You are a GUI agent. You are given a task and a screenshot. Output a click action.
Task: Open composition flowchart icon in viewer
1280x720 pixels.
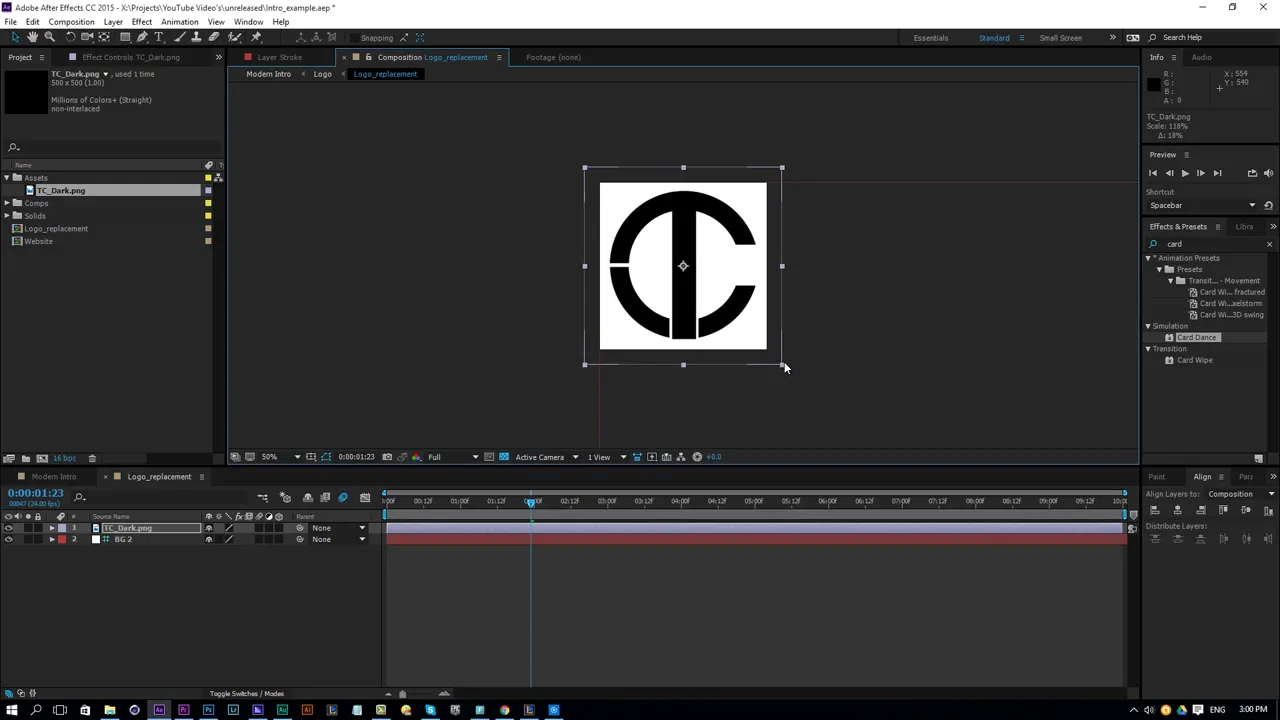tap(681, 457)
